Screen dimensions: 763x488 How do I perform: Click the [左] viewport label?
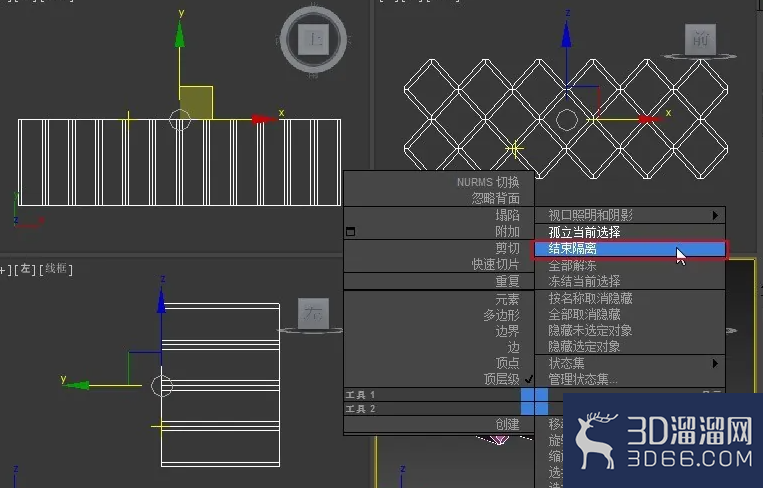[25, 270]
